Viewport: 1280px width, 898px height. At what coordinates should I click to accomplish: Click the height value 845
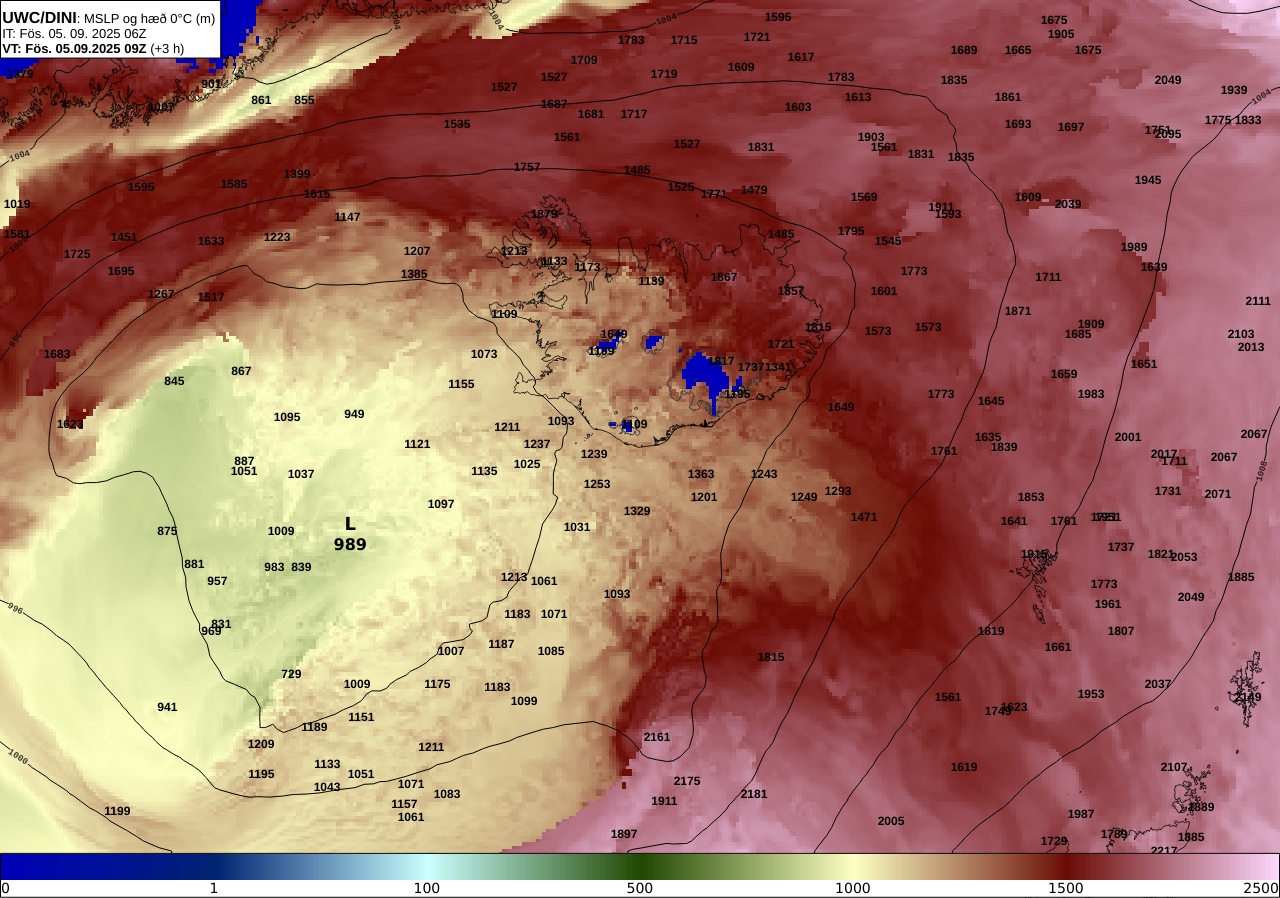click(x=174, y=381)
